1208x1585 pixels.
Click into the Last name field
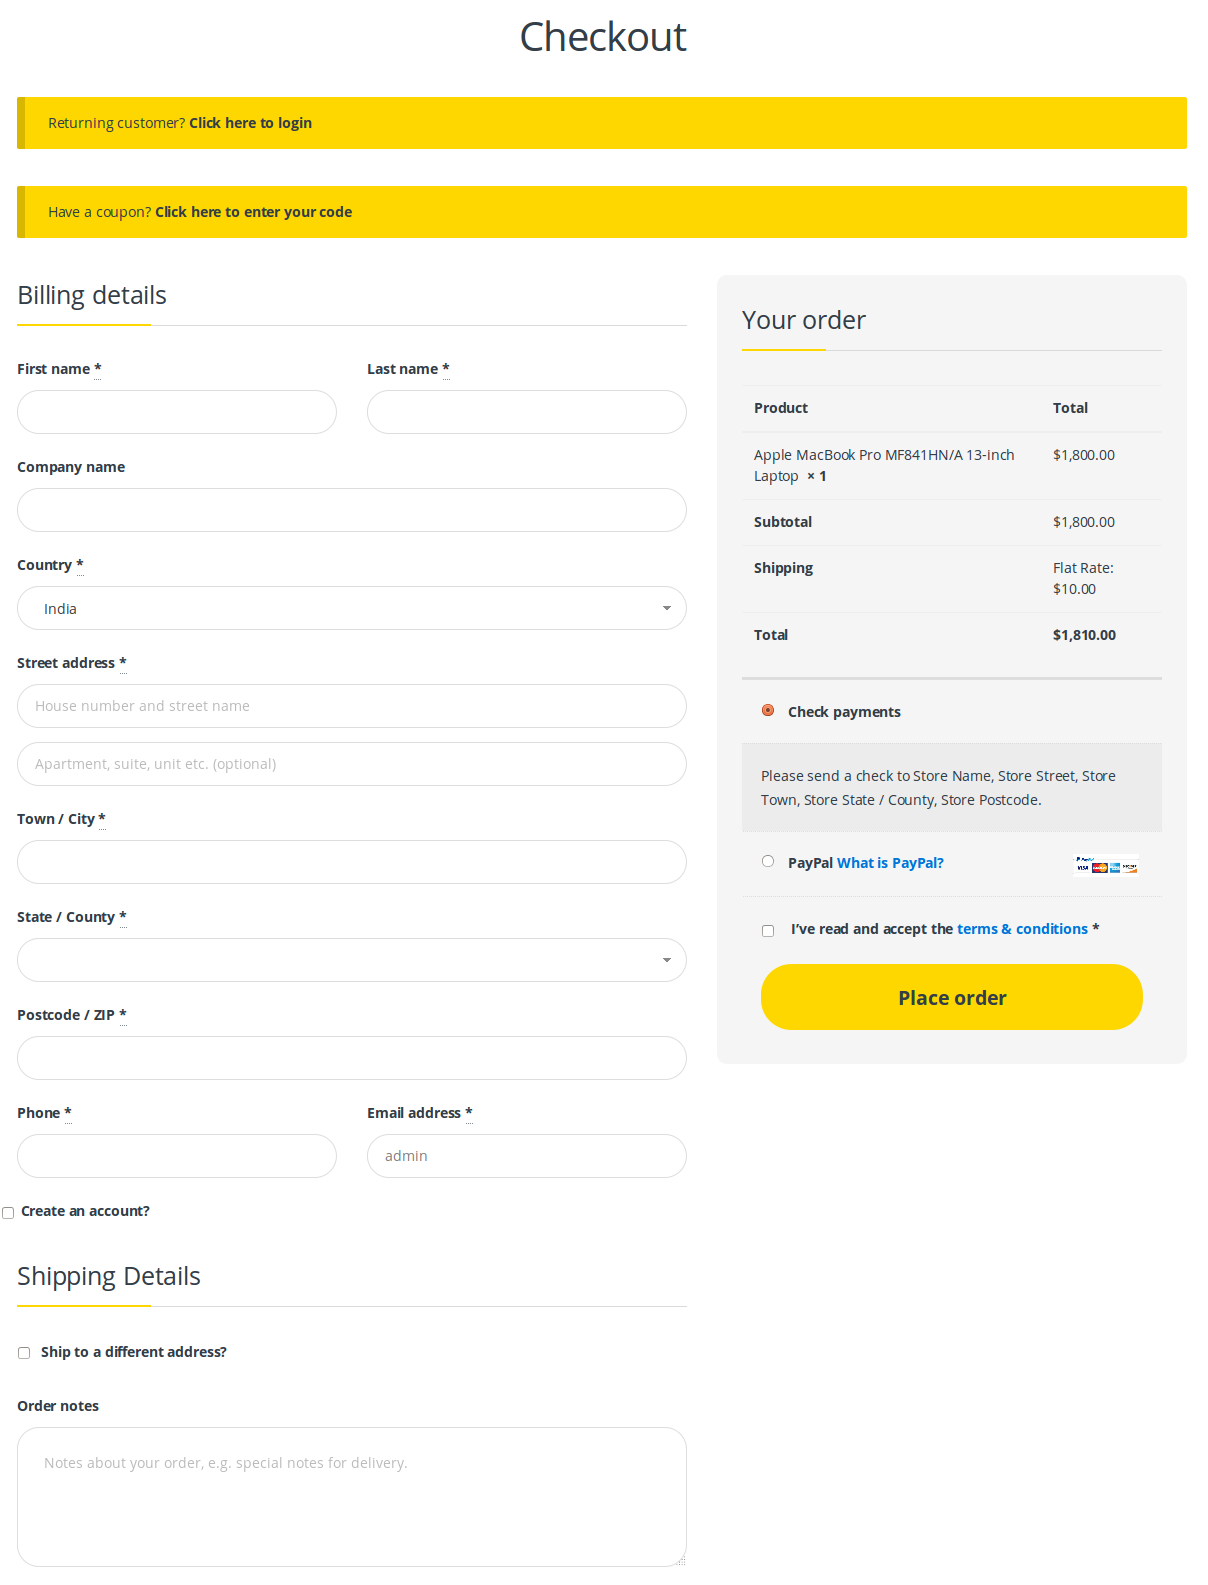pos(527,413)
